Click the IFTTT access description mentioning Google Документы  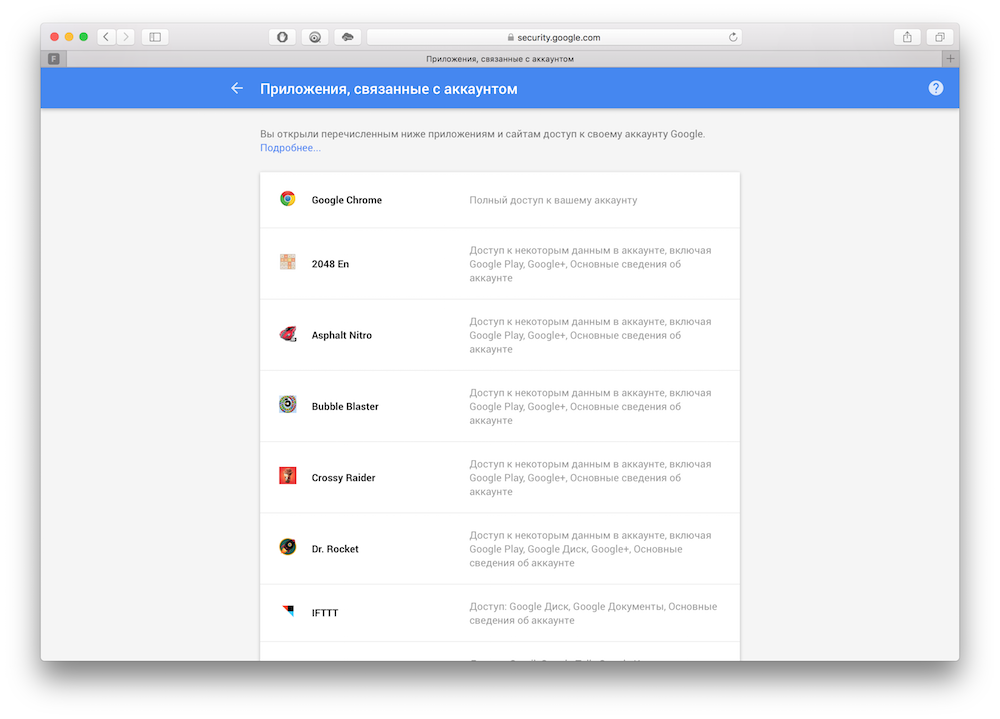pos(593,613)
